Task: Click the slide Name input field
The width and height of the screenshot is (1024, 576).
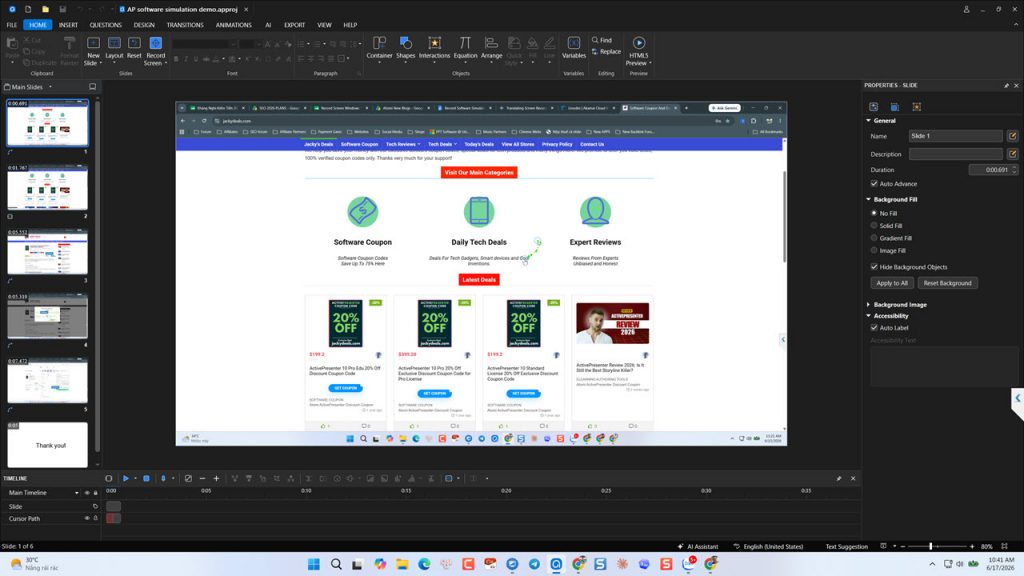Action: 955,136
